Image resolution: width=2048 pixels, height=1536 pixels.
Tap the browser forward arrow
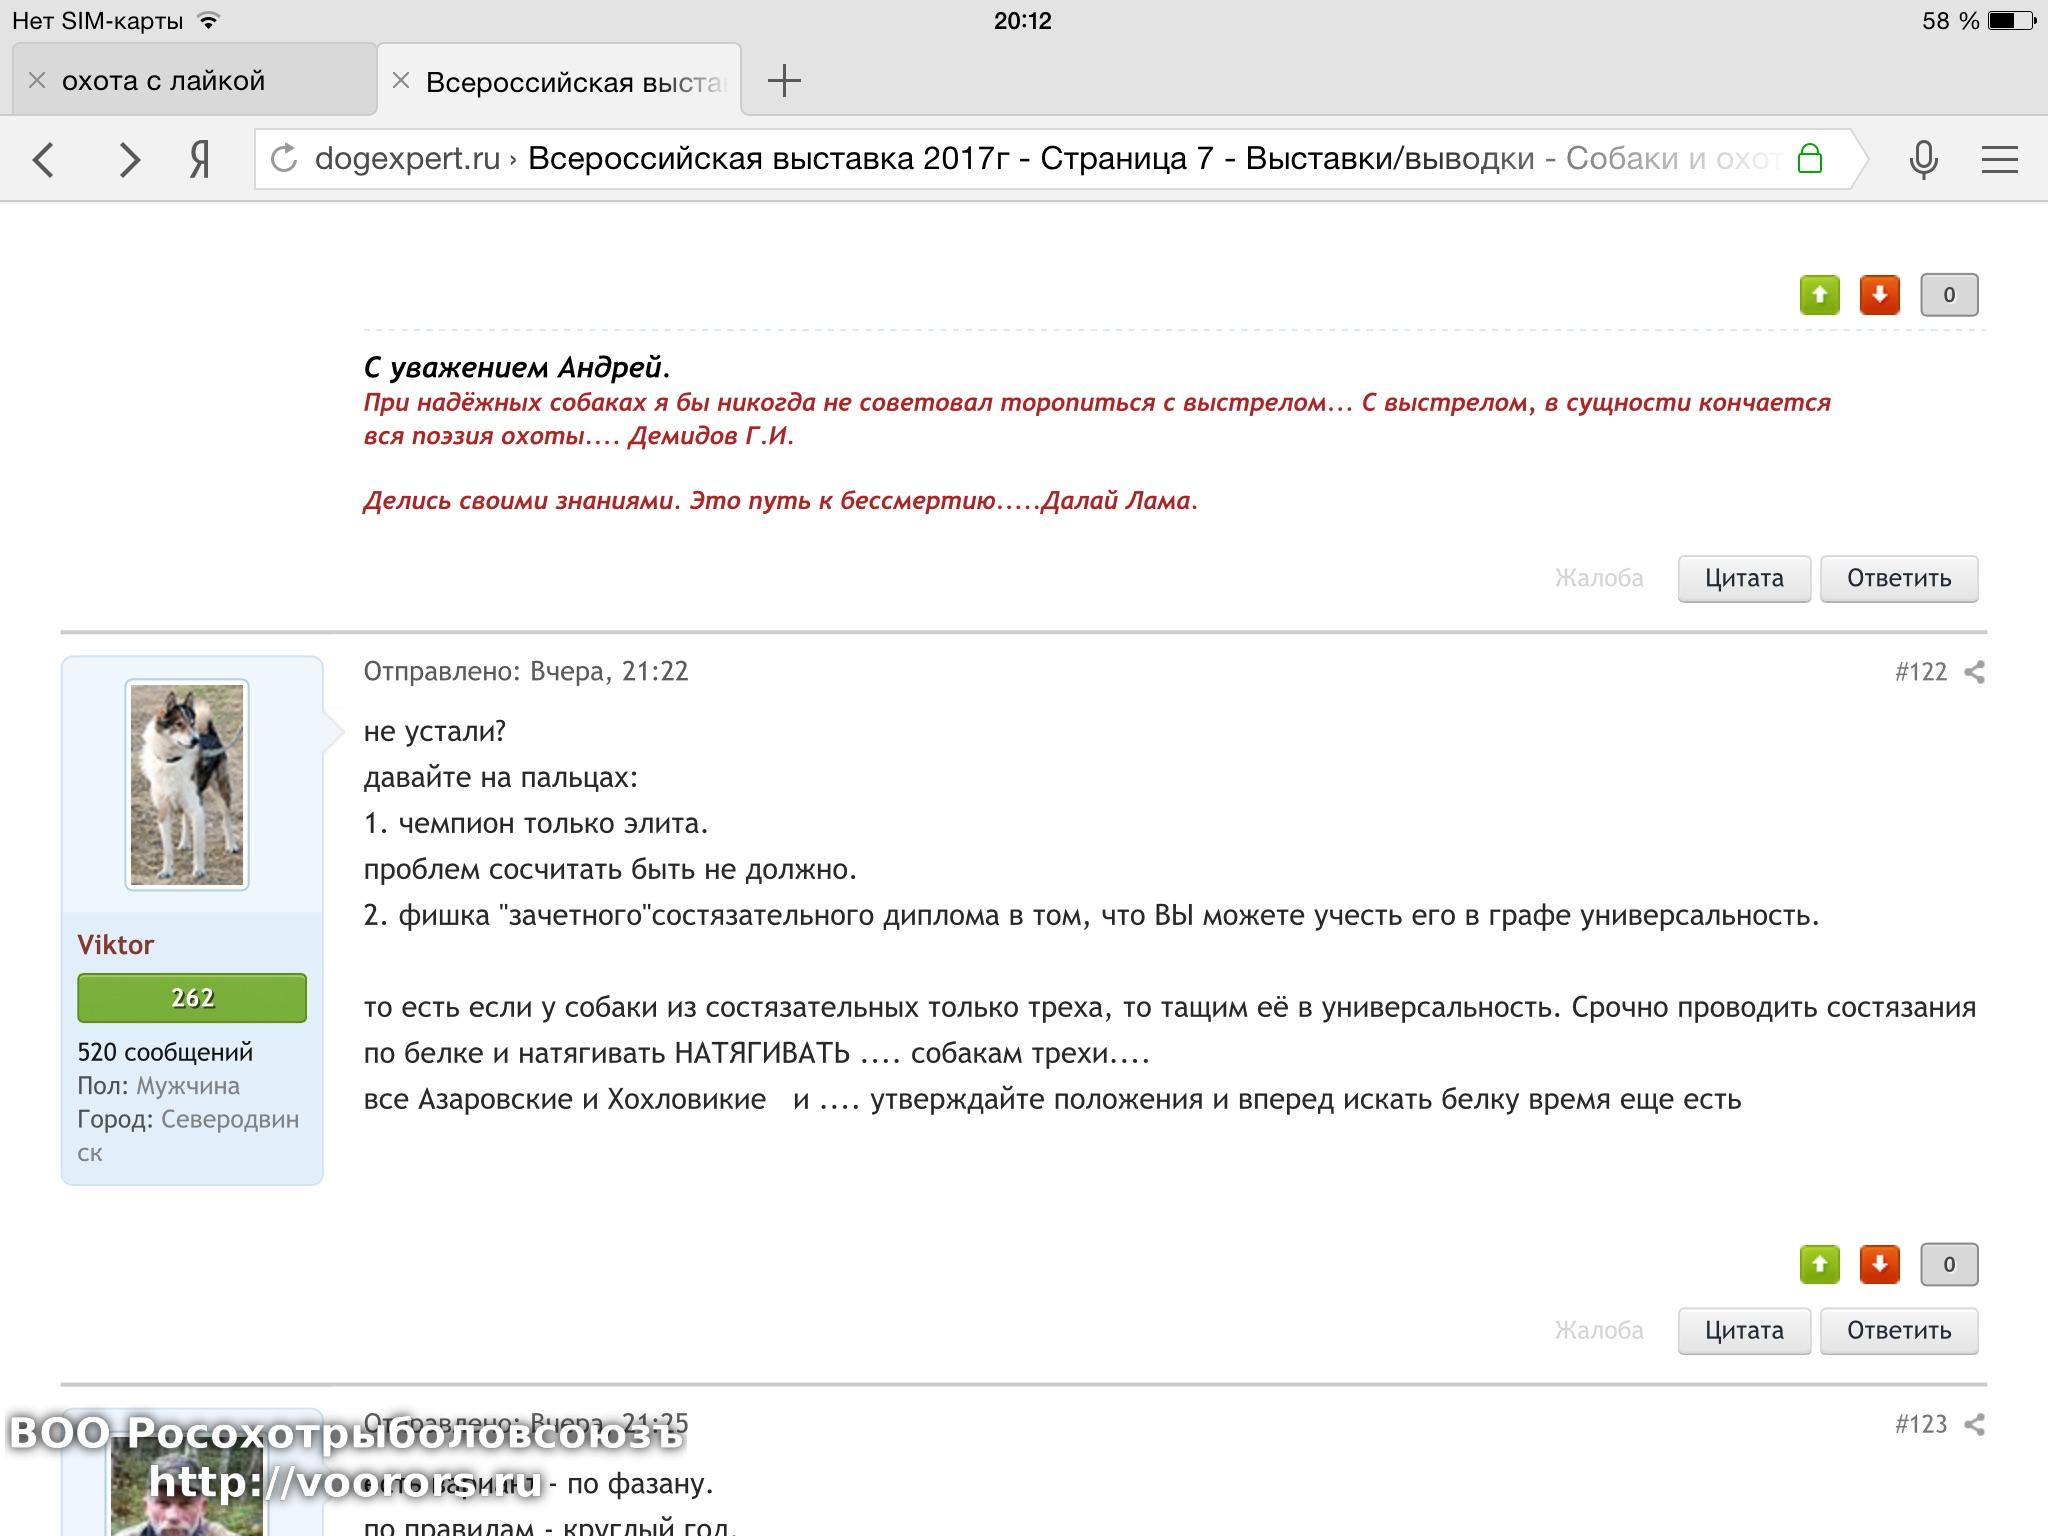tap(128, 160)
